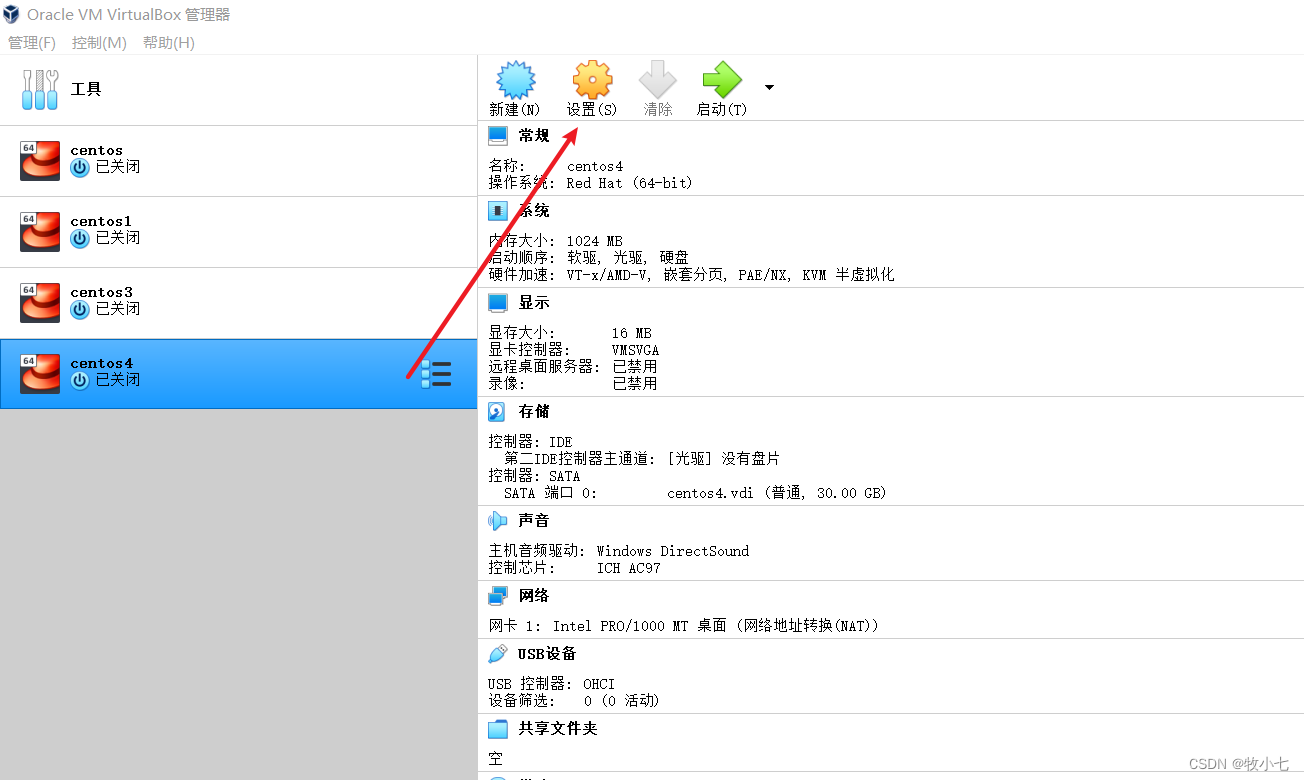This screenshot has height=780, width=1304.
Task: Click the Storage (存储) section icon
Action: [x=498, y=412]
